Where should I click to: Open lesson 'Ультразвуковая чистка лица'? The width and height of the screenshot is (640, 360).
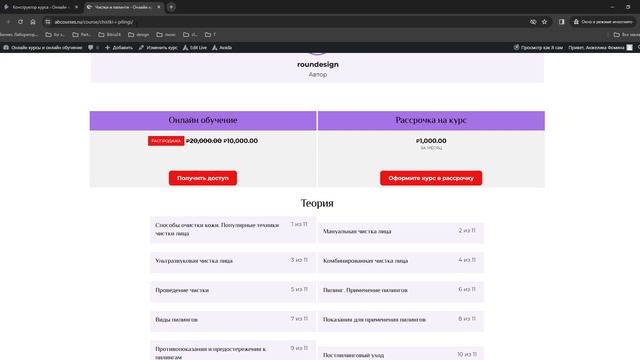click(x=233, y=261)
